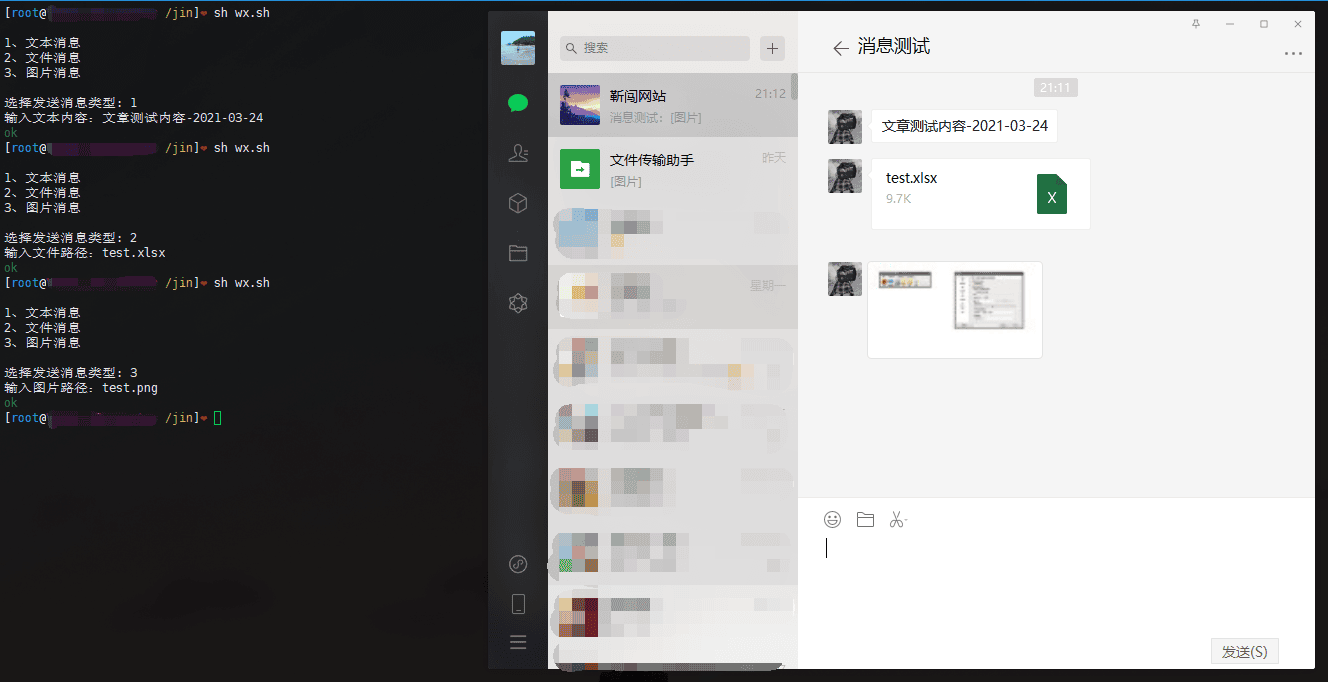
Task: Switch to the green chat messages icon
Action: pos(518,103)
